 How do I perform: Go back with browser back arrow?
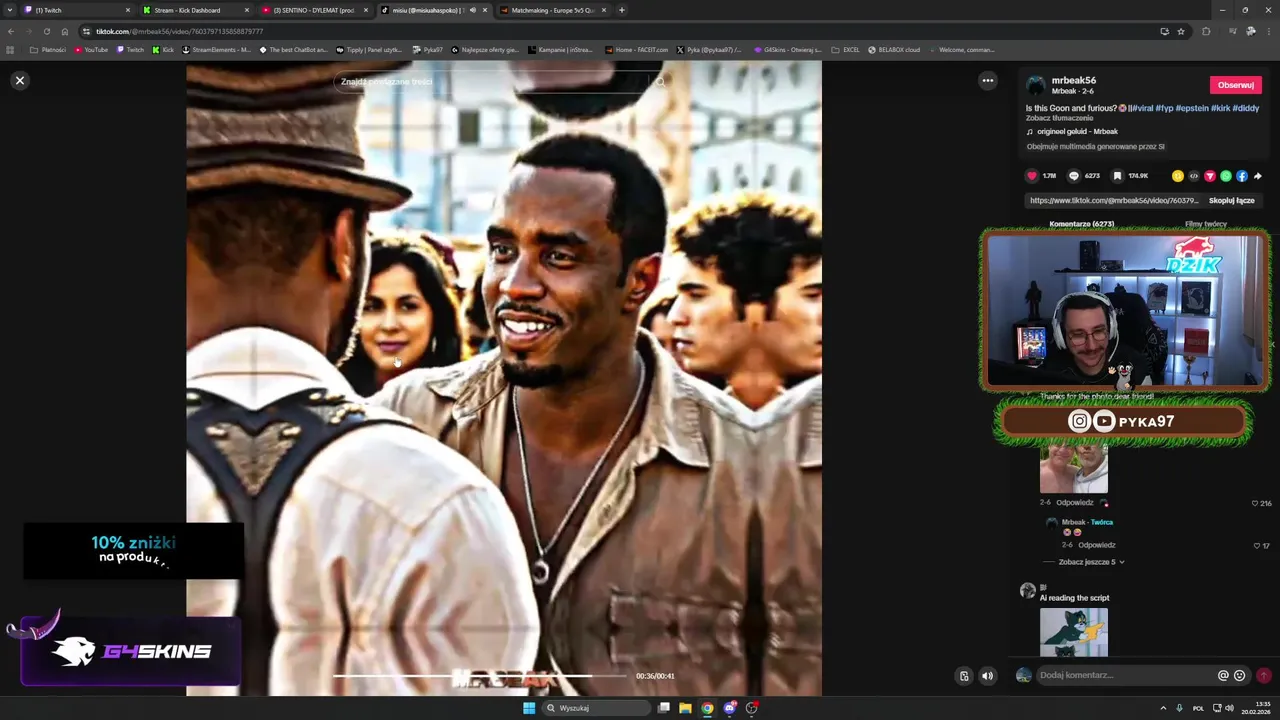point(10,31)
